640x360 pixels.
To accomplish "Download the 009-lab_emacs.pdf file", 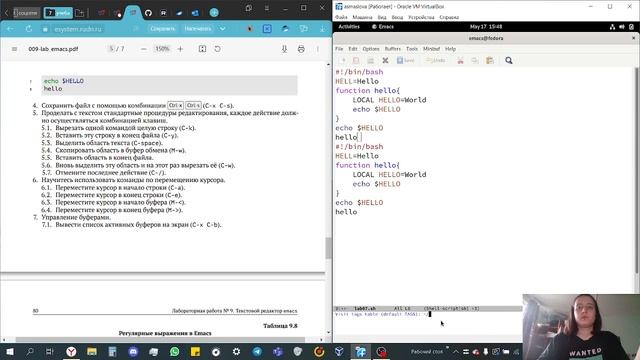I will tap(284, 49).
